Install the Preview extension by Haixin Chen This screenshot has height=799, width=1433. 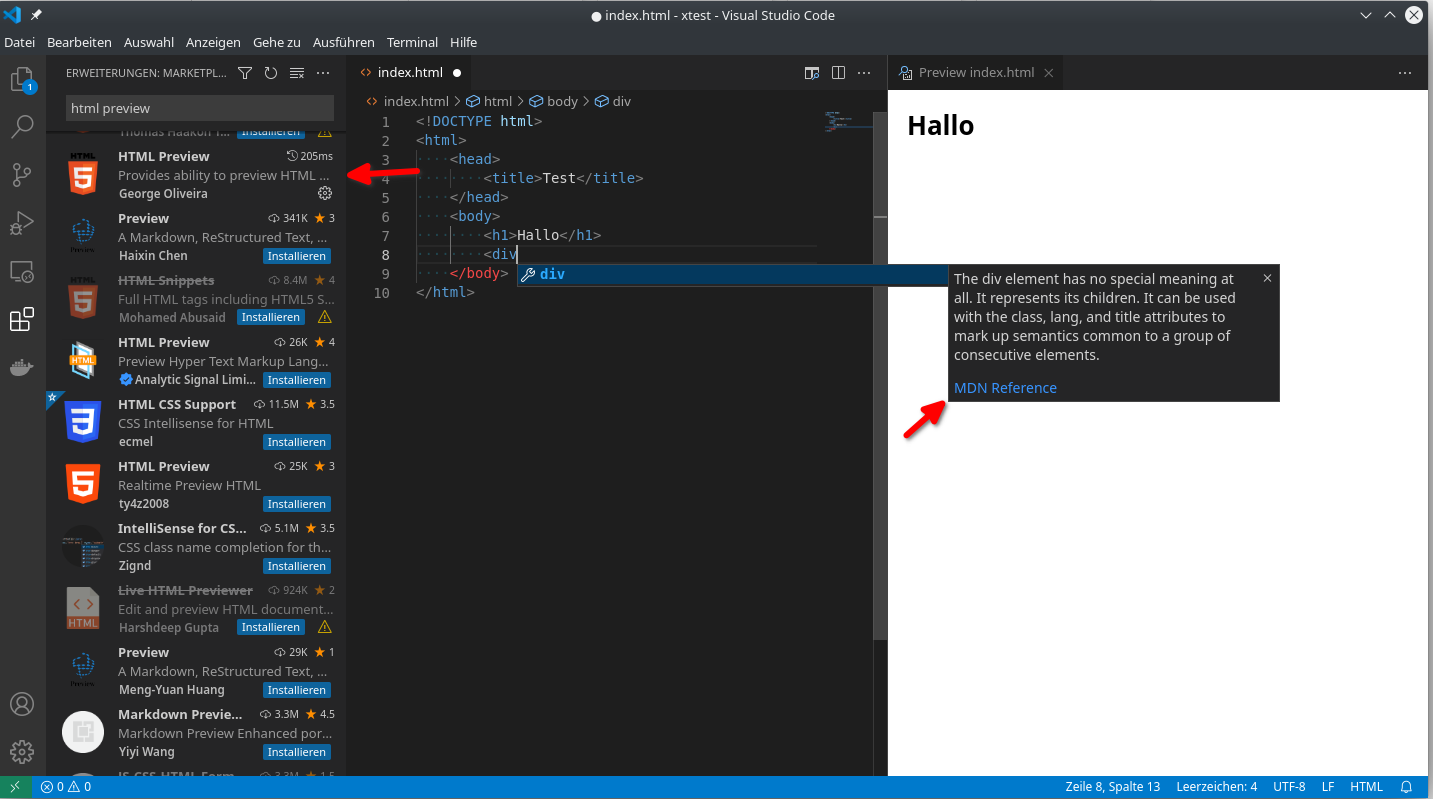point(297,256)
